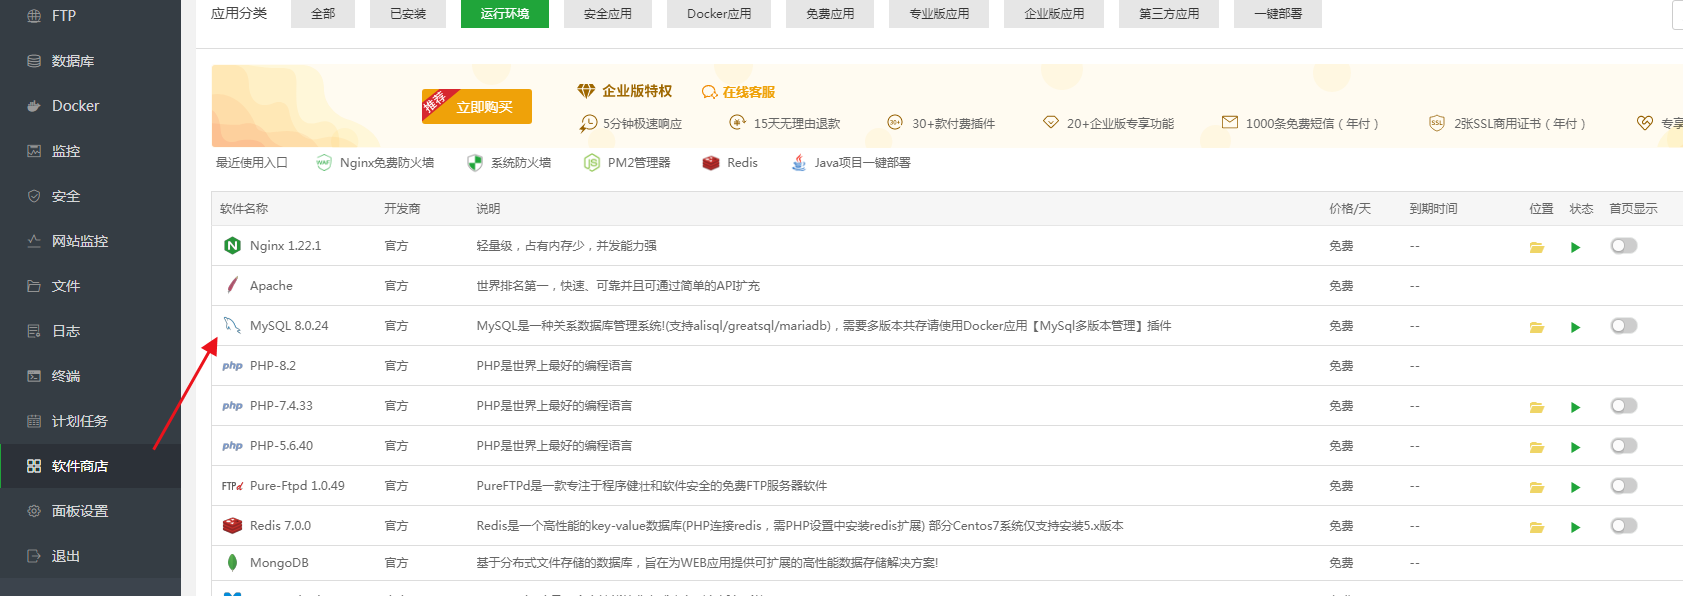Screen dimensions: 1683x596
Task: Open the PM2管理器 shortcut
Action: 627,163
